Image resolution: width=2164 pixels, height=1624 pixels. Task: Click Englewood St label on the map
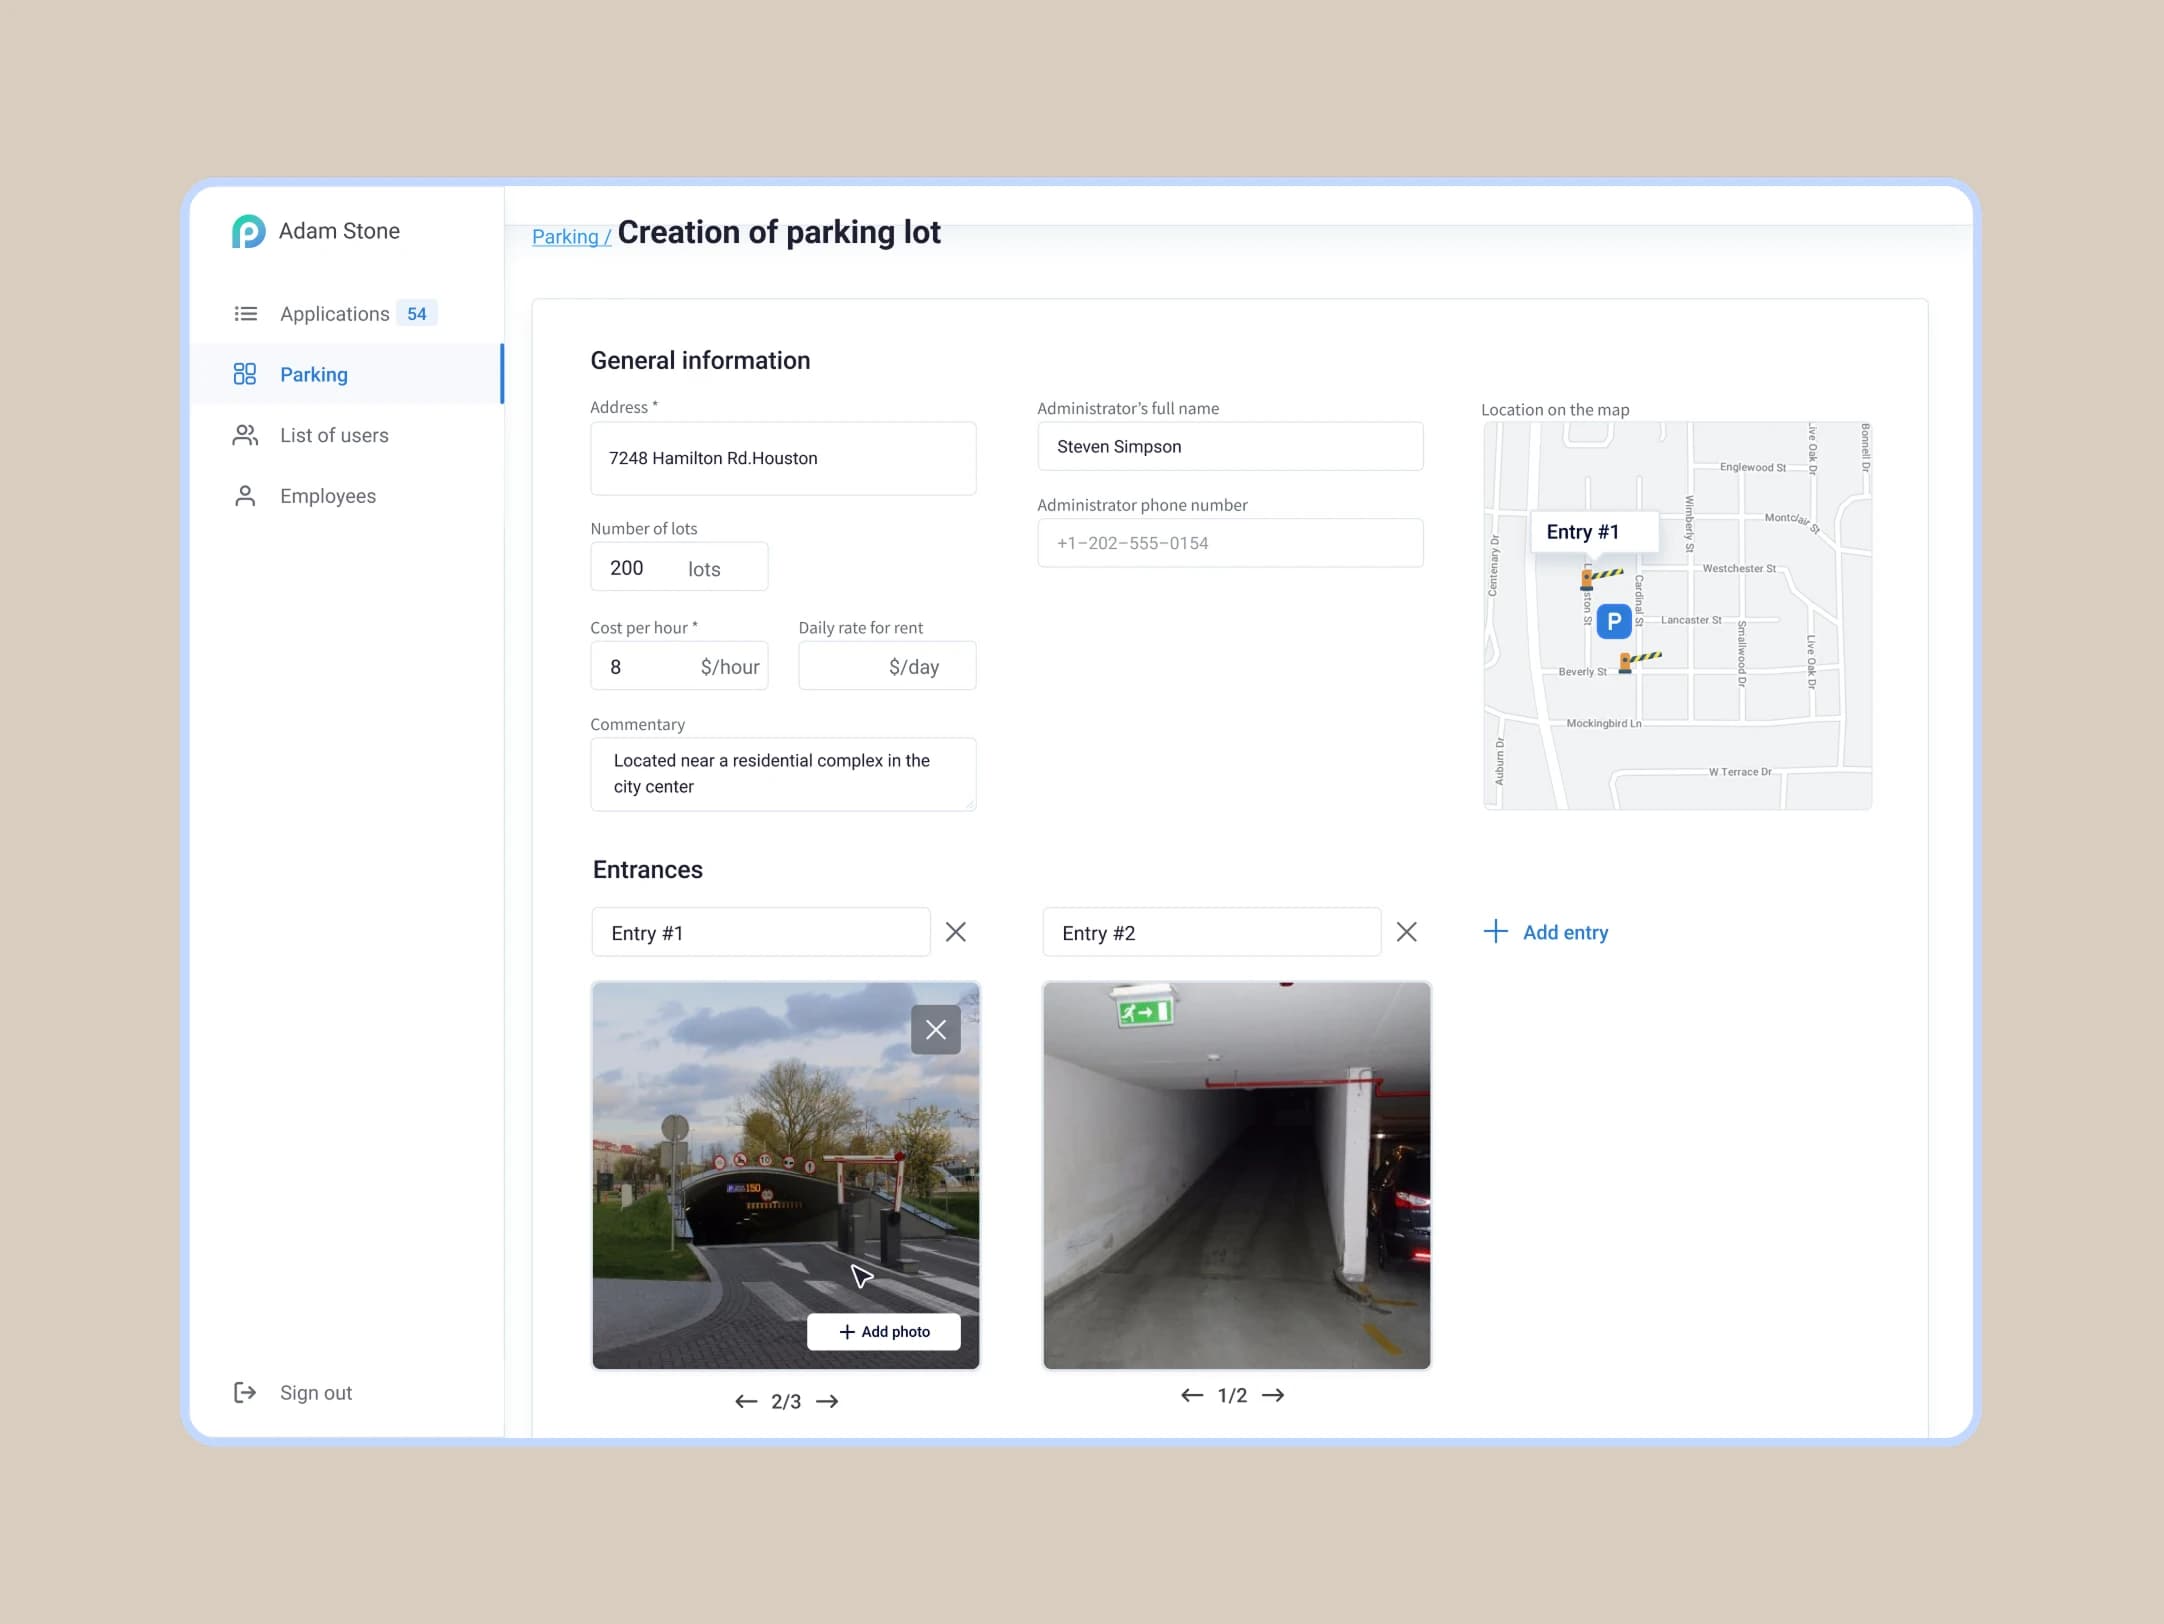click(1753, 467)
